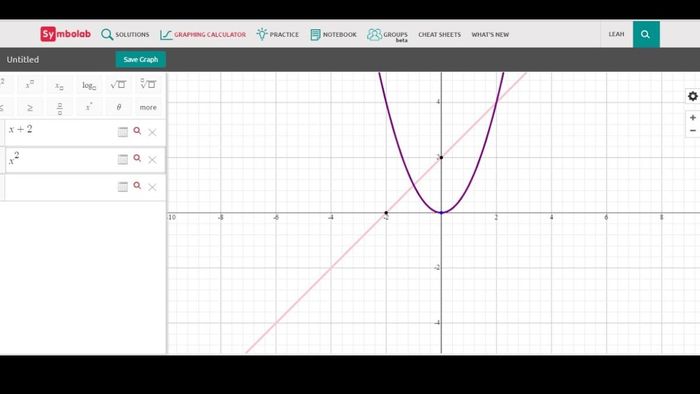
Task: Click the graphing calculator chart icon
Action: click(x=166, y=34)
